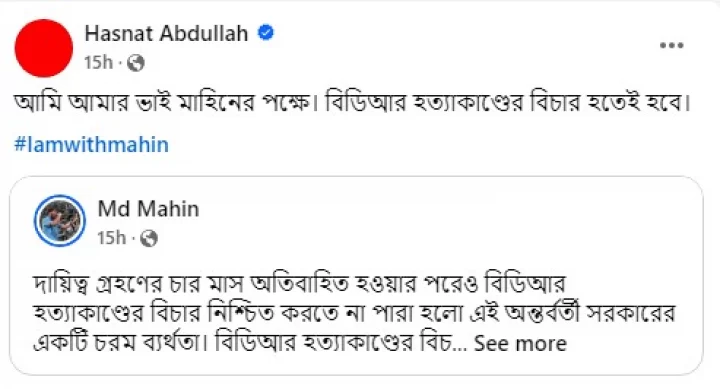Click truncated line 'একটি চরম ব্যর্থতা'
Image resolution: width=720 pixels, height=389 pixels.
pos(121,344)
